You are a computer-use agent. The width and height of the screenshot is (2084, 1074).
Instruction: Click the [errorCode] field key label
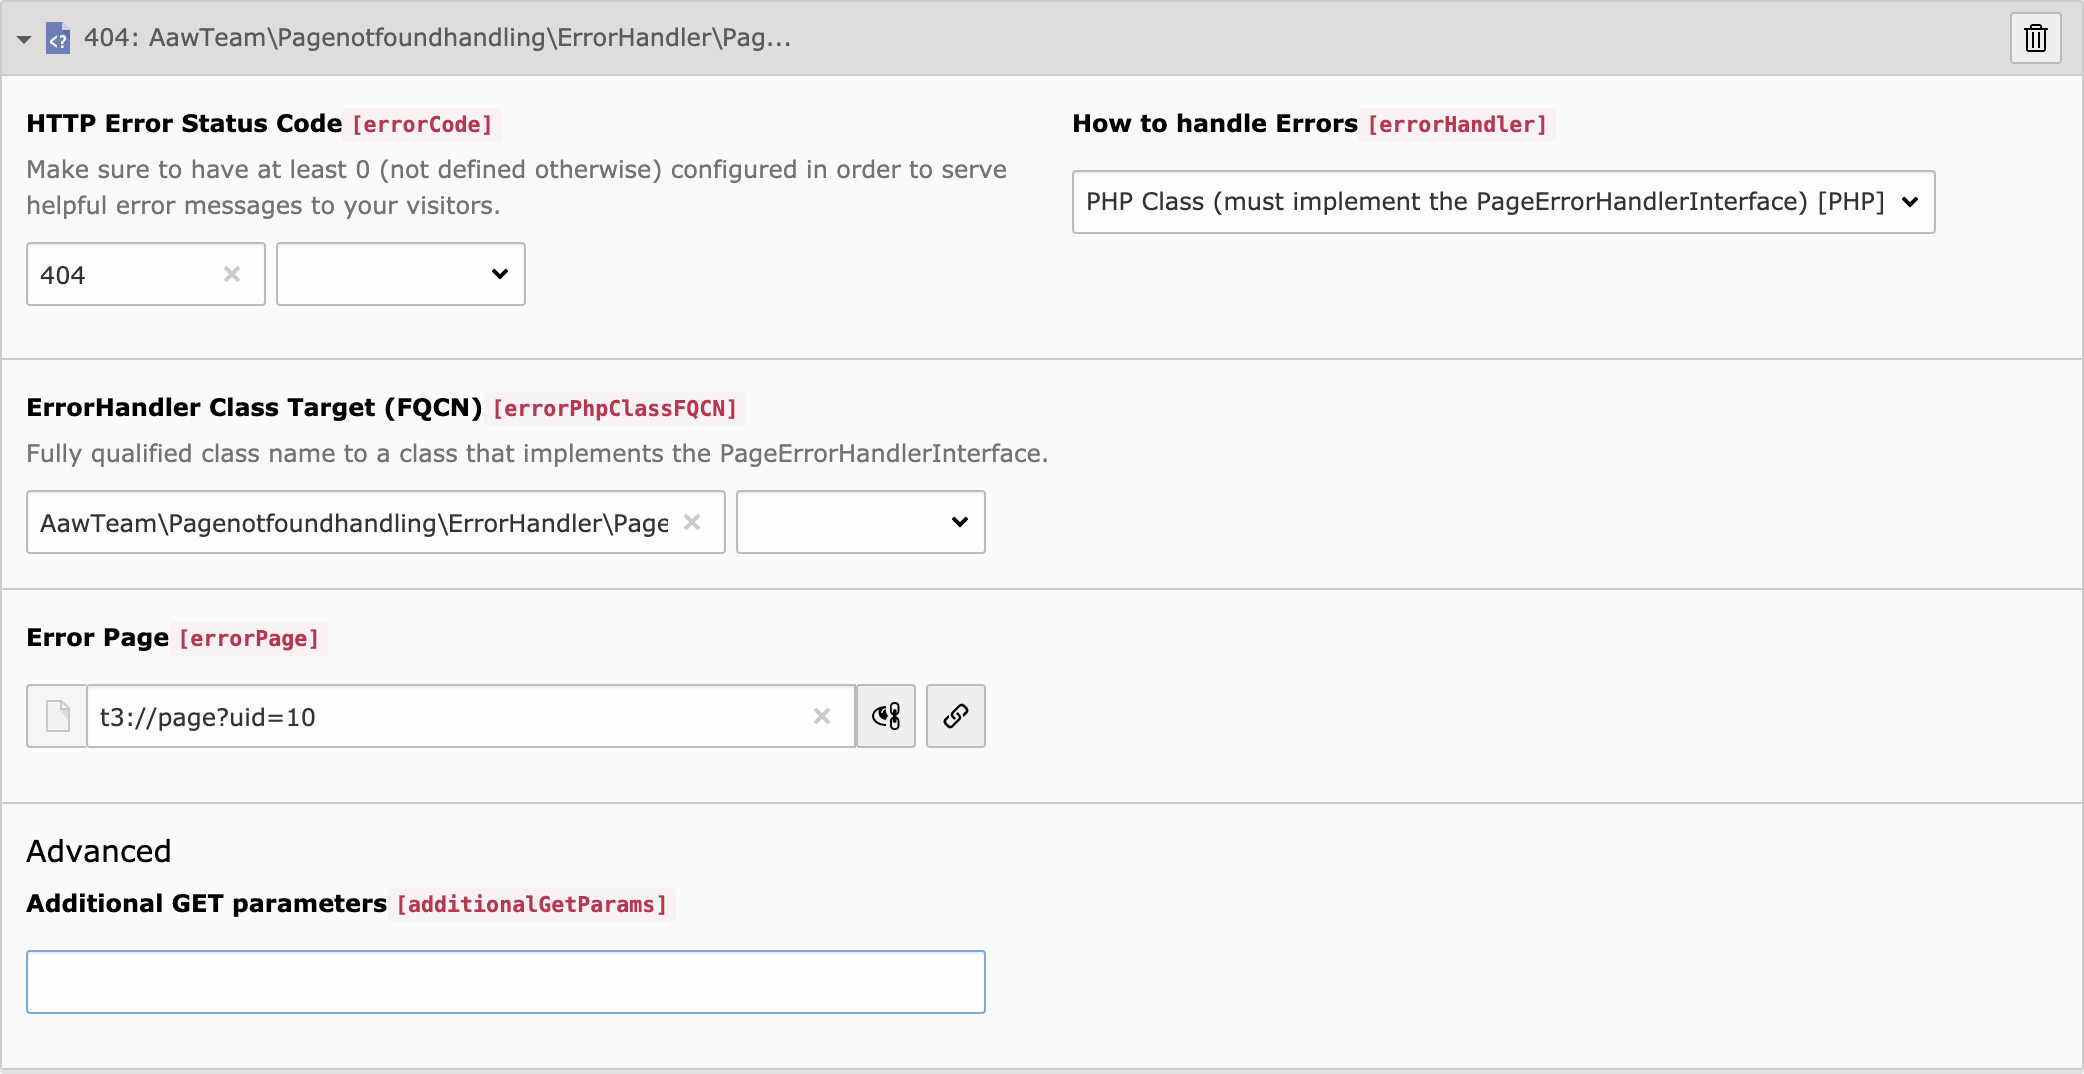coord(422,125)
